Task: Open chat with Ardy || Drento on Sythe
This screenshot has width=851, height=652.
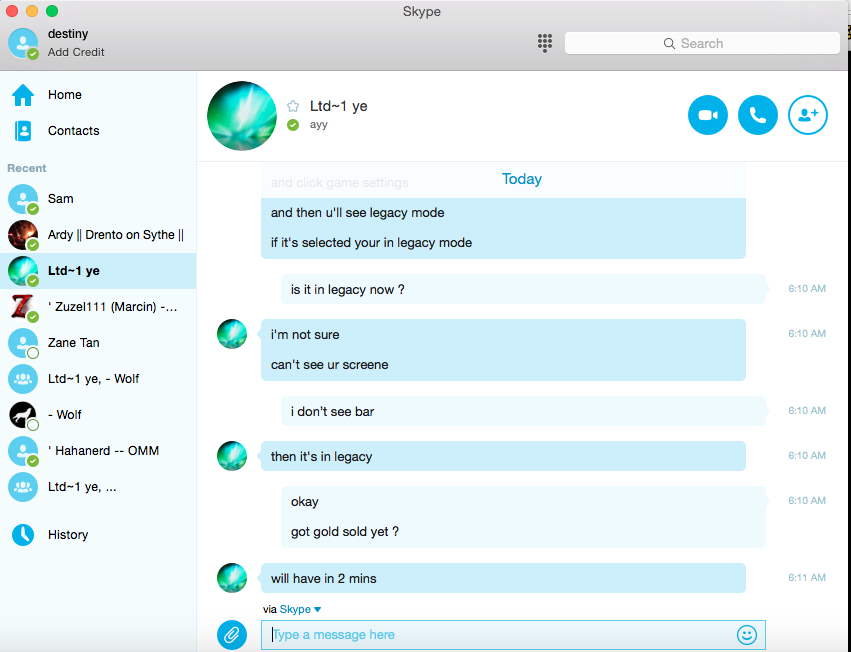Action: 98,235
